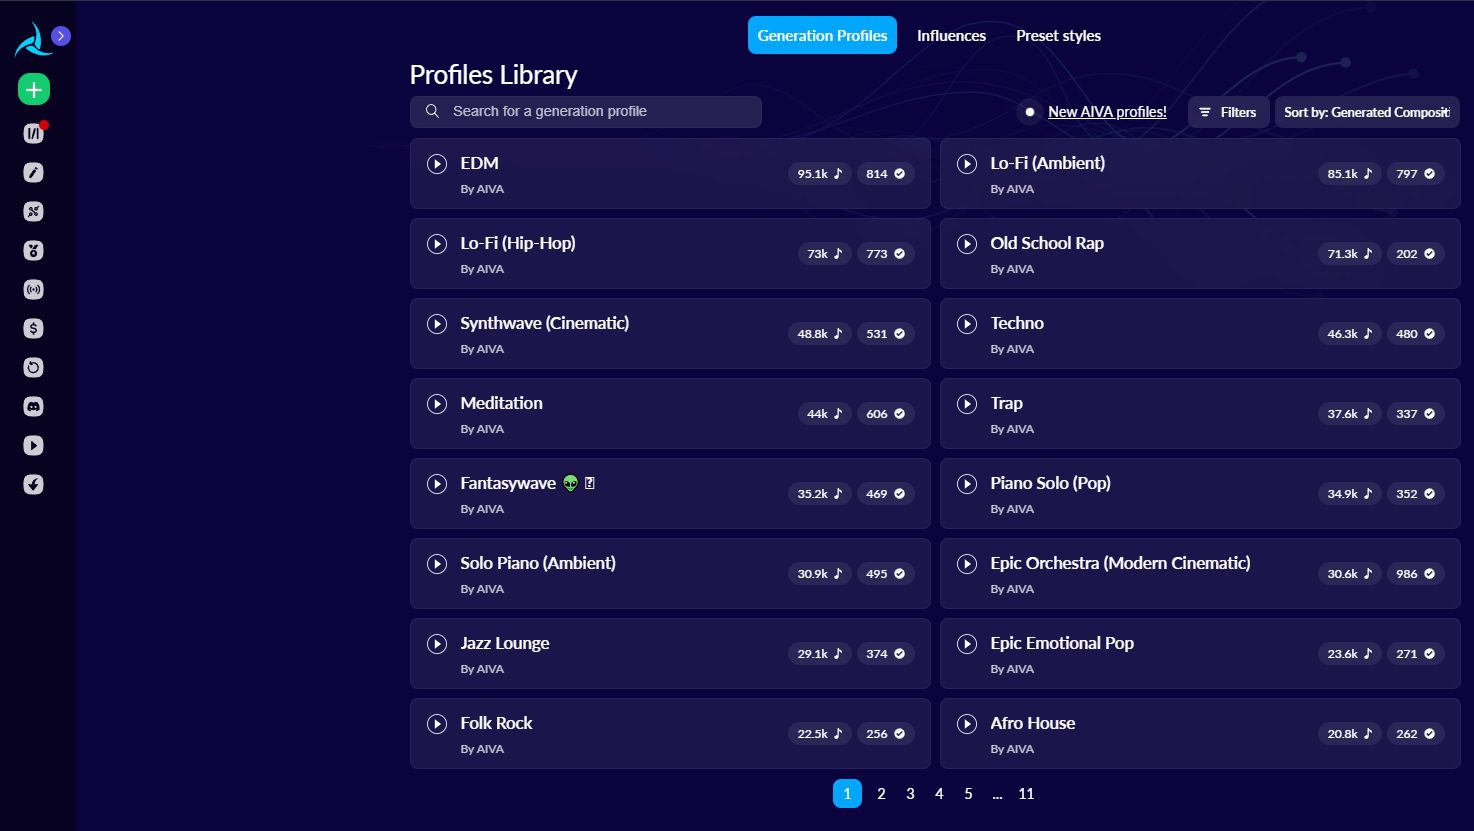The image size is (1474, 831).
Task: Play the Jazz Lounge profile preview
Action: (x=437, y=644)
